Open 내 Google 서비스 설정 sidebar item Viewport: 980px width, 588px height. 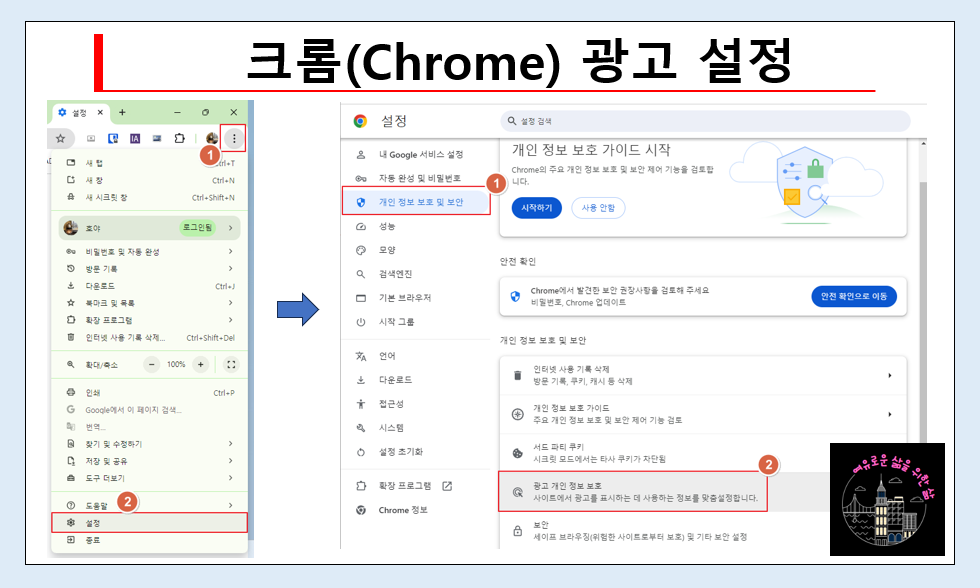click(415, 154)
